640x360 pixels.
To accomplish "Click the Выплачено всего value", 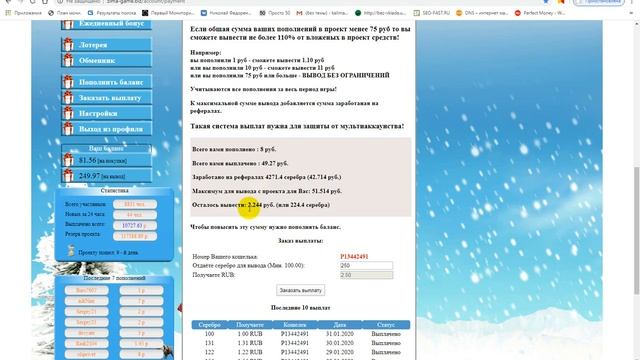I will coord(135,225).
